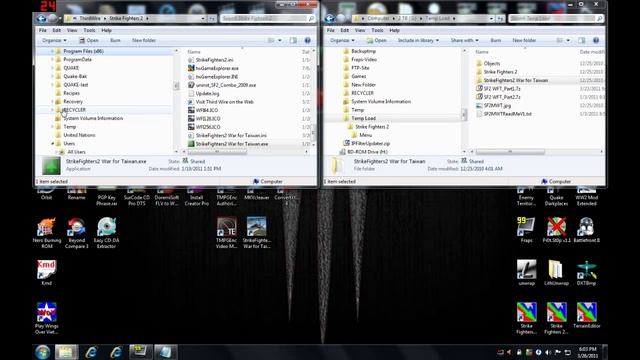Launch the DXTBmp desktop icon
Screen dimensions: 640x360
point(587,272)
